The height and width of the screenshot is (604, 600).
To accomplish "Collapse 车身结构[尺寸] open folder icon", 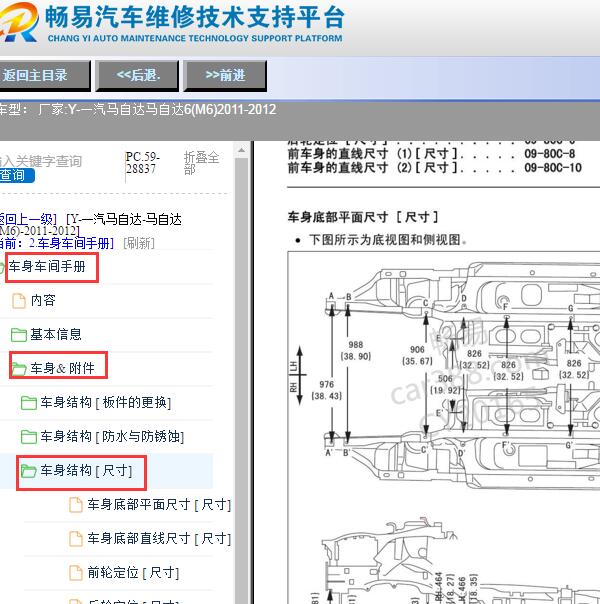I will [28, 471].
